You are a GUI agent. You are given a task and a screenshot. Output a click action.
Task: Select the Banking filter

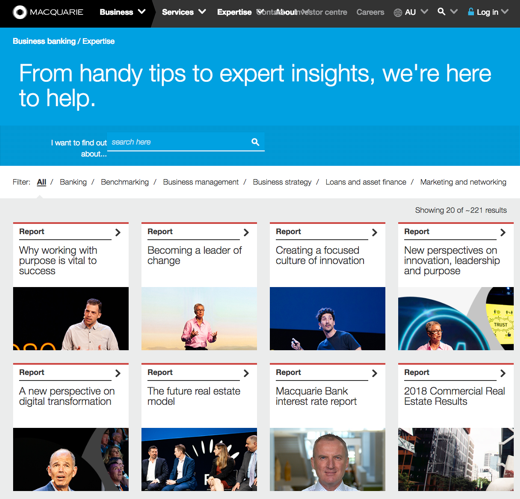tap(73, 182)
